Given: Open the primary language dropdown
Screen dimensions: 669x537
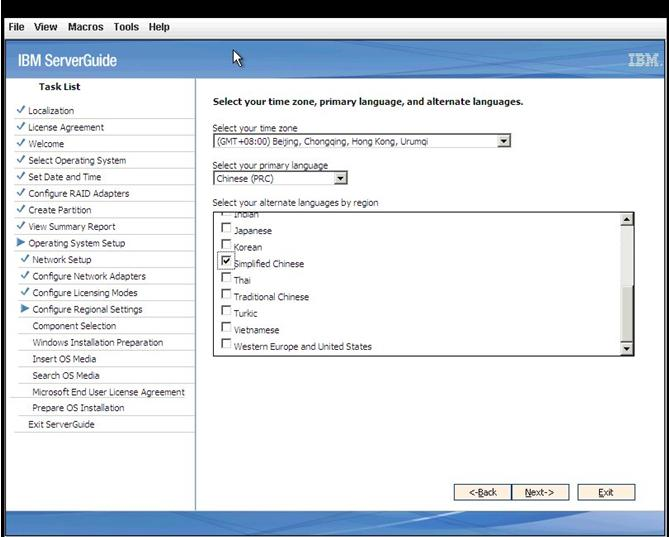Looking at the screenshot, I should [x=340, y=178].
